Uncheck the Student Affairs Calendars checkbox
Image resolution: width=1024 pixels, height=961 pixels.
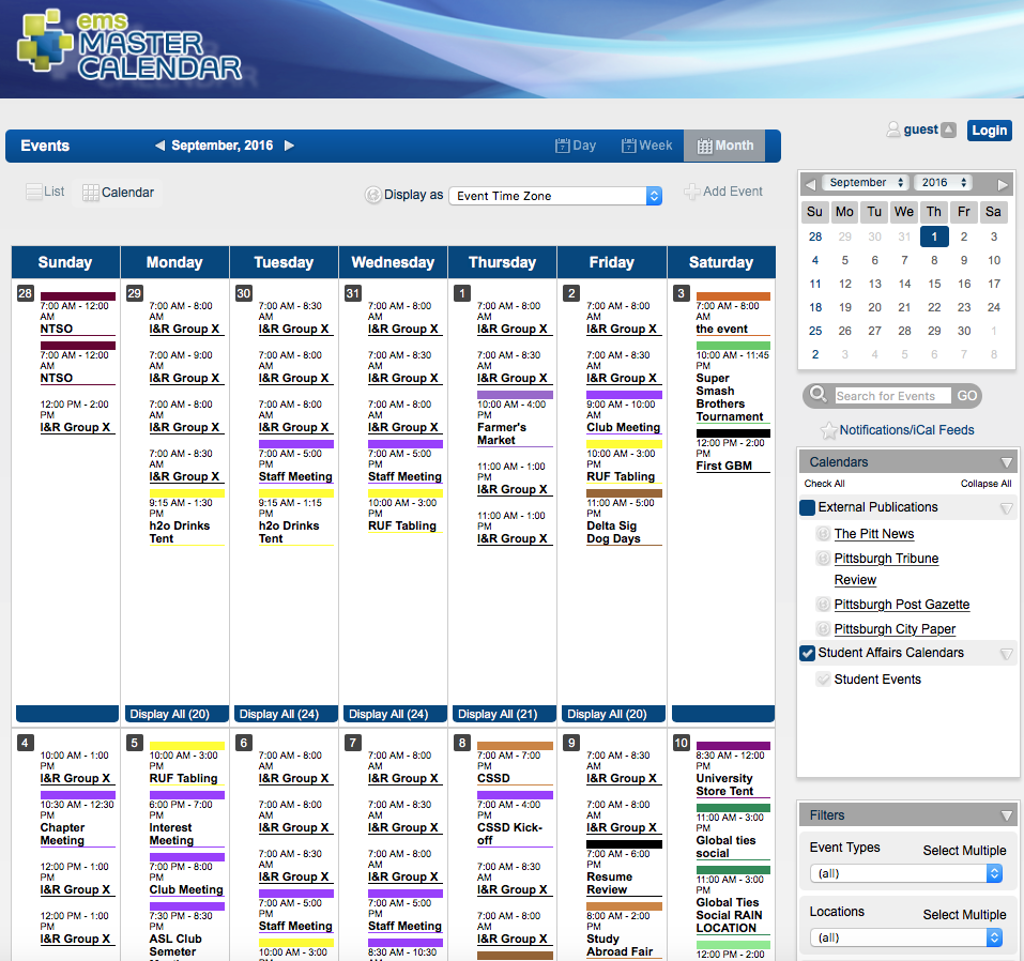pos(806,653)
